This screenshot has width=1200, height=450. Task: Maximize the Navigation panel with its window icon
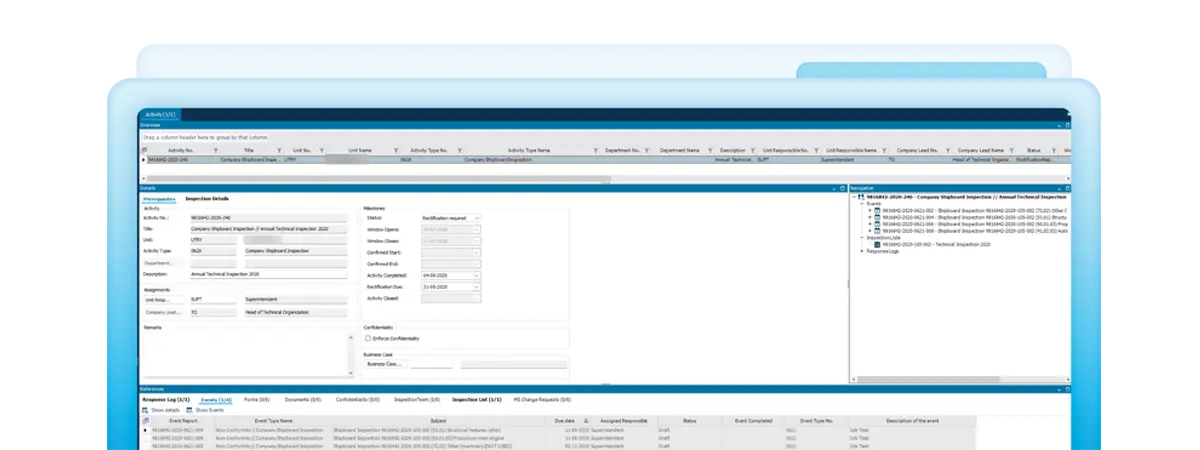(x=1067, y=188)
